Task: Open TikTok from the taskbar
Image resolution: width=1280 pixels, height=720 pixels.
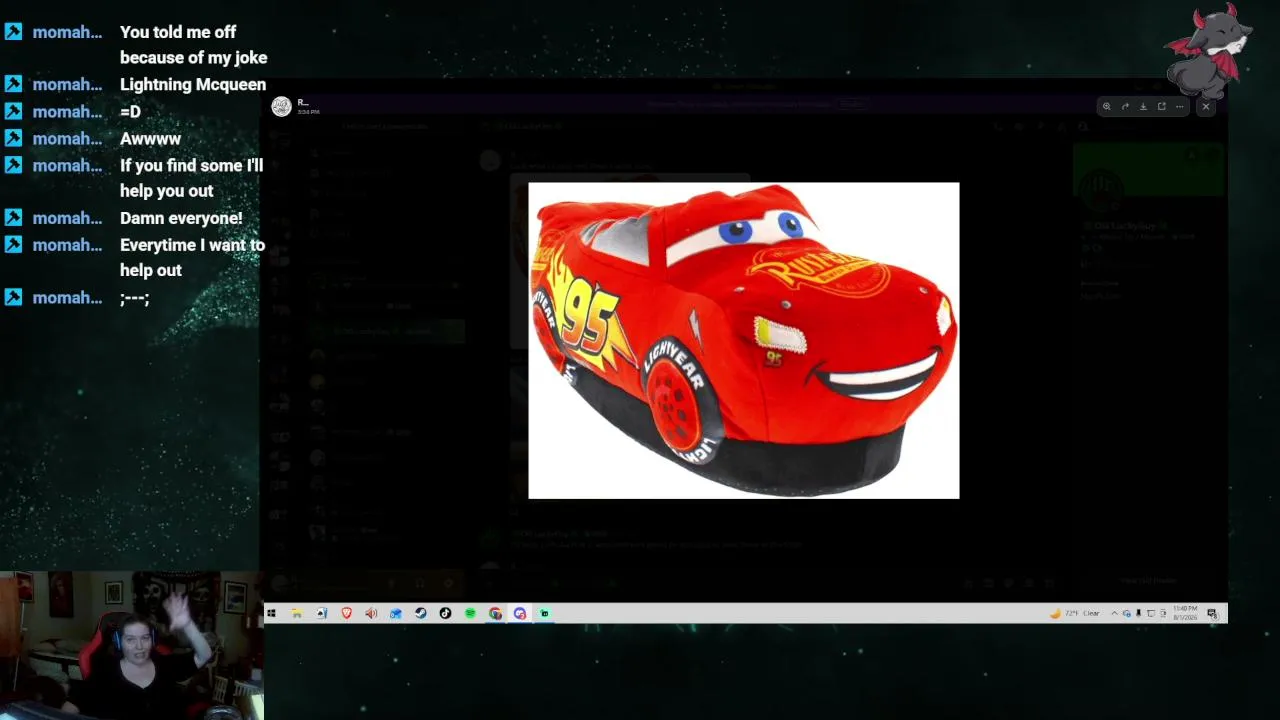Action: click(445, 613)
